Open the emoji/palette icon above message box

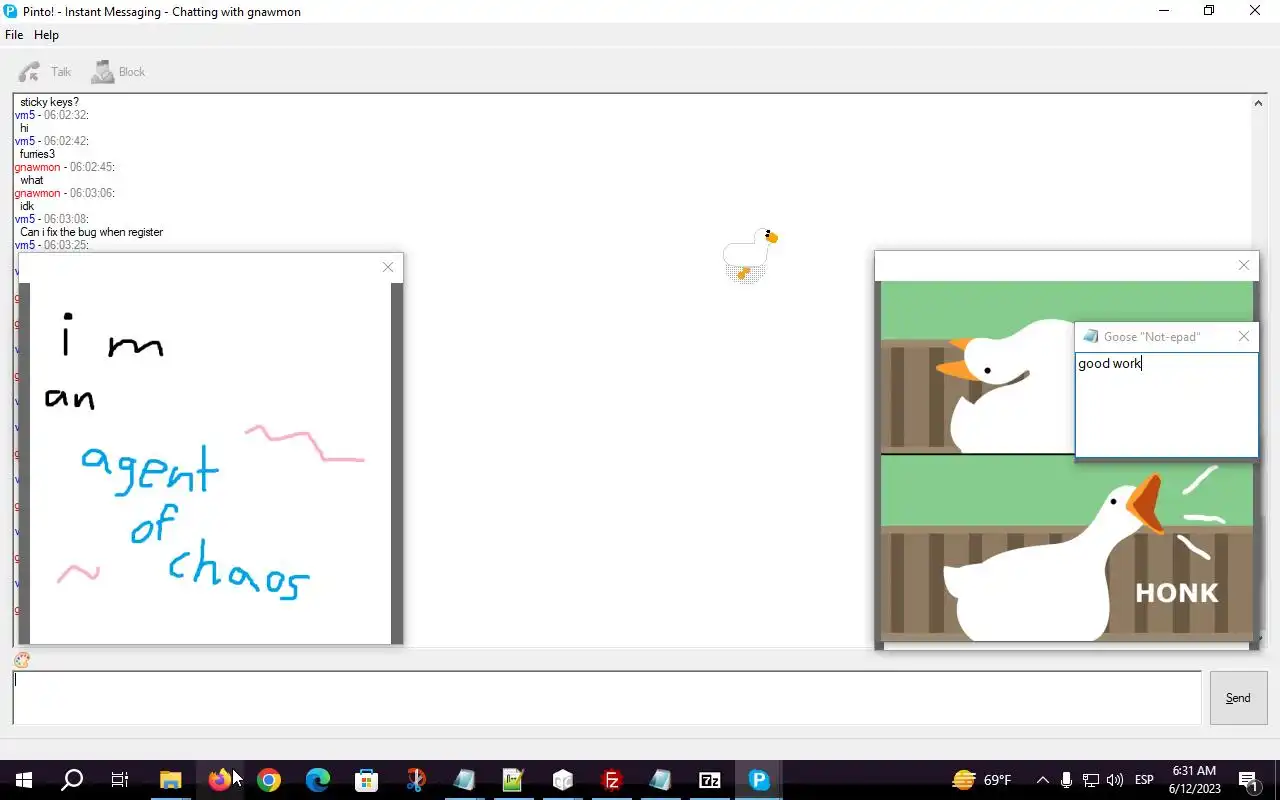pyautogui.click(x=22, y=660)
